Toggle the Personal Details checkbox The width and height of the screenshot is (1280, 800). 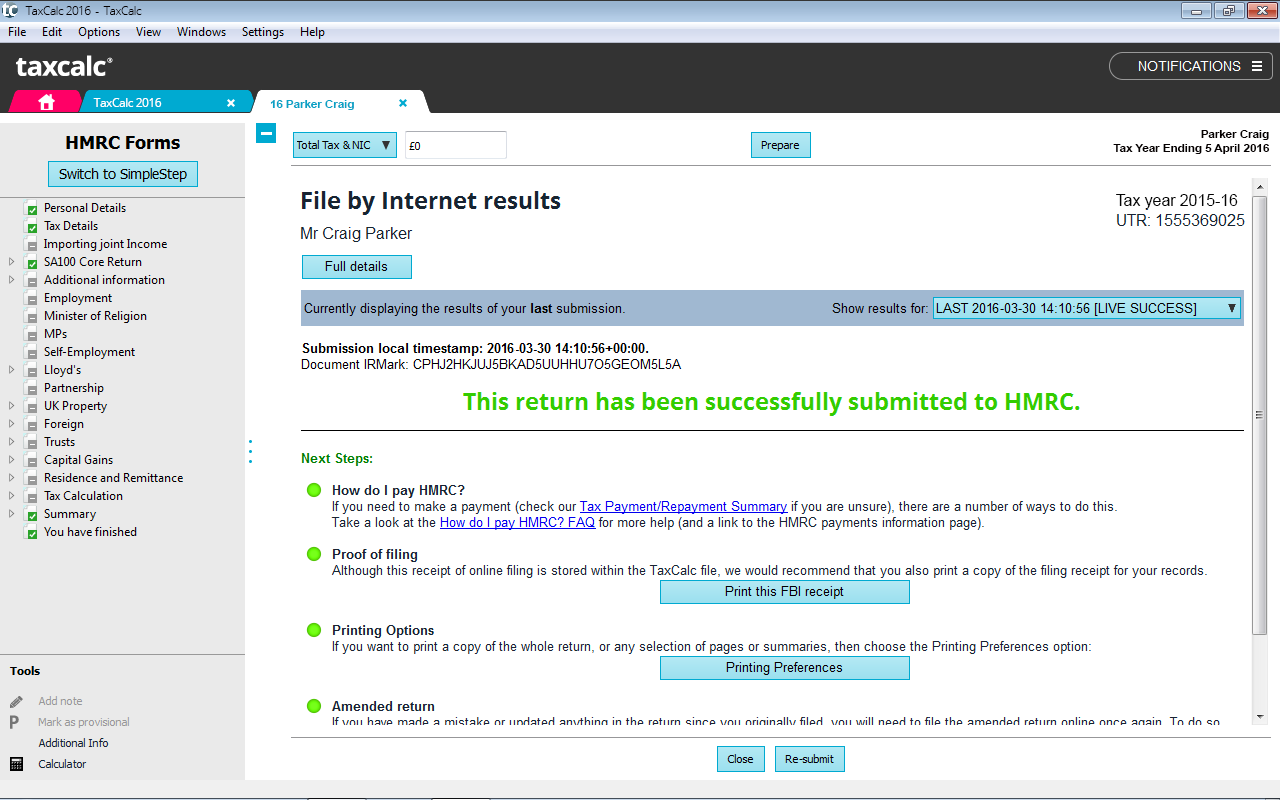[32, 209]
